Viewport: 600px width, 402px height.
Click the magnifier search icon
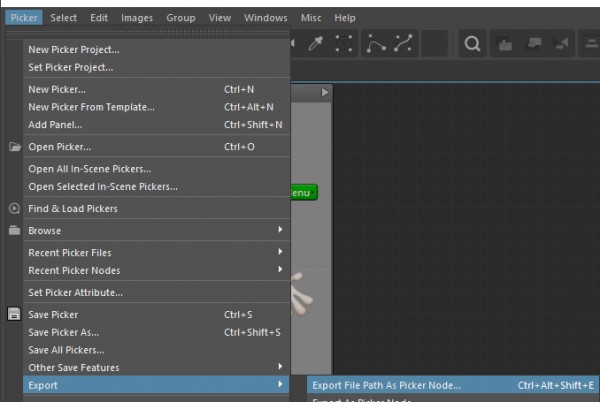point(473,44)
